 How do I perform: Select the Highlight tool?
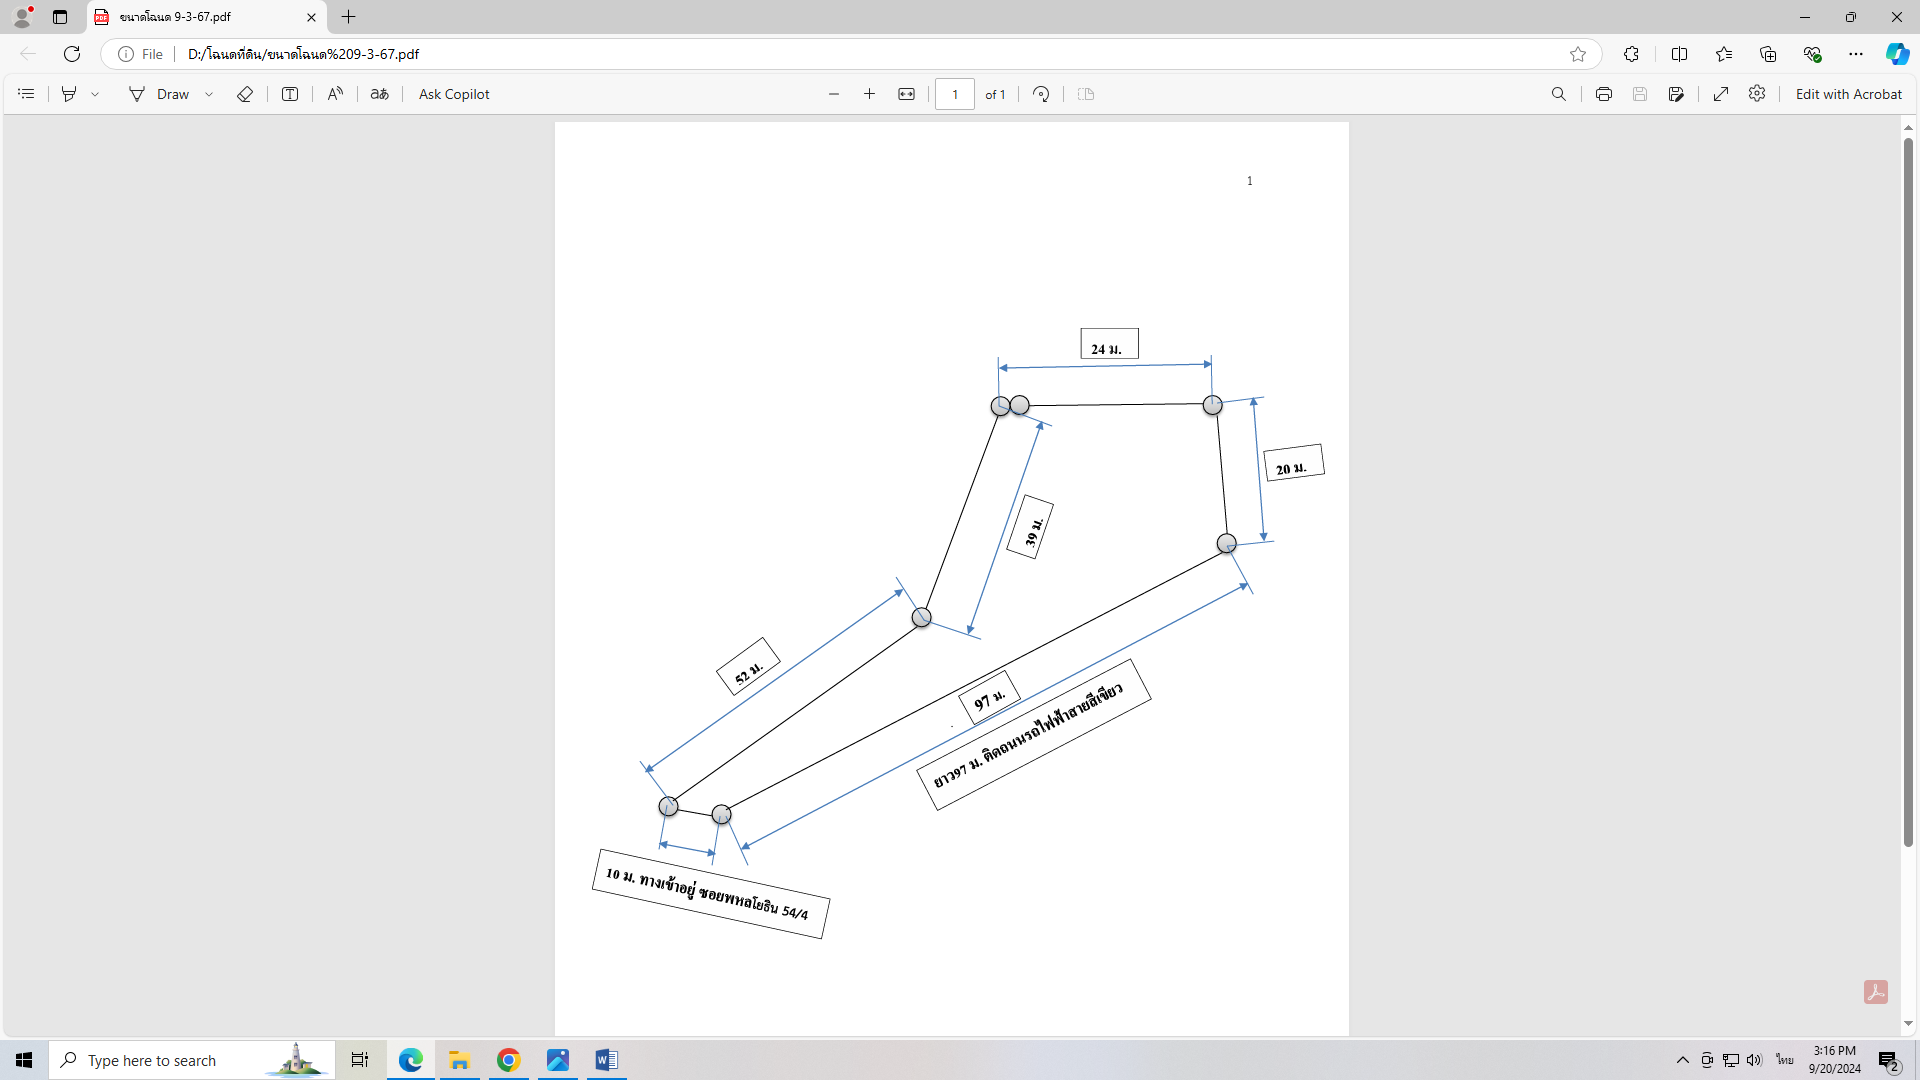tap(69, 94)
